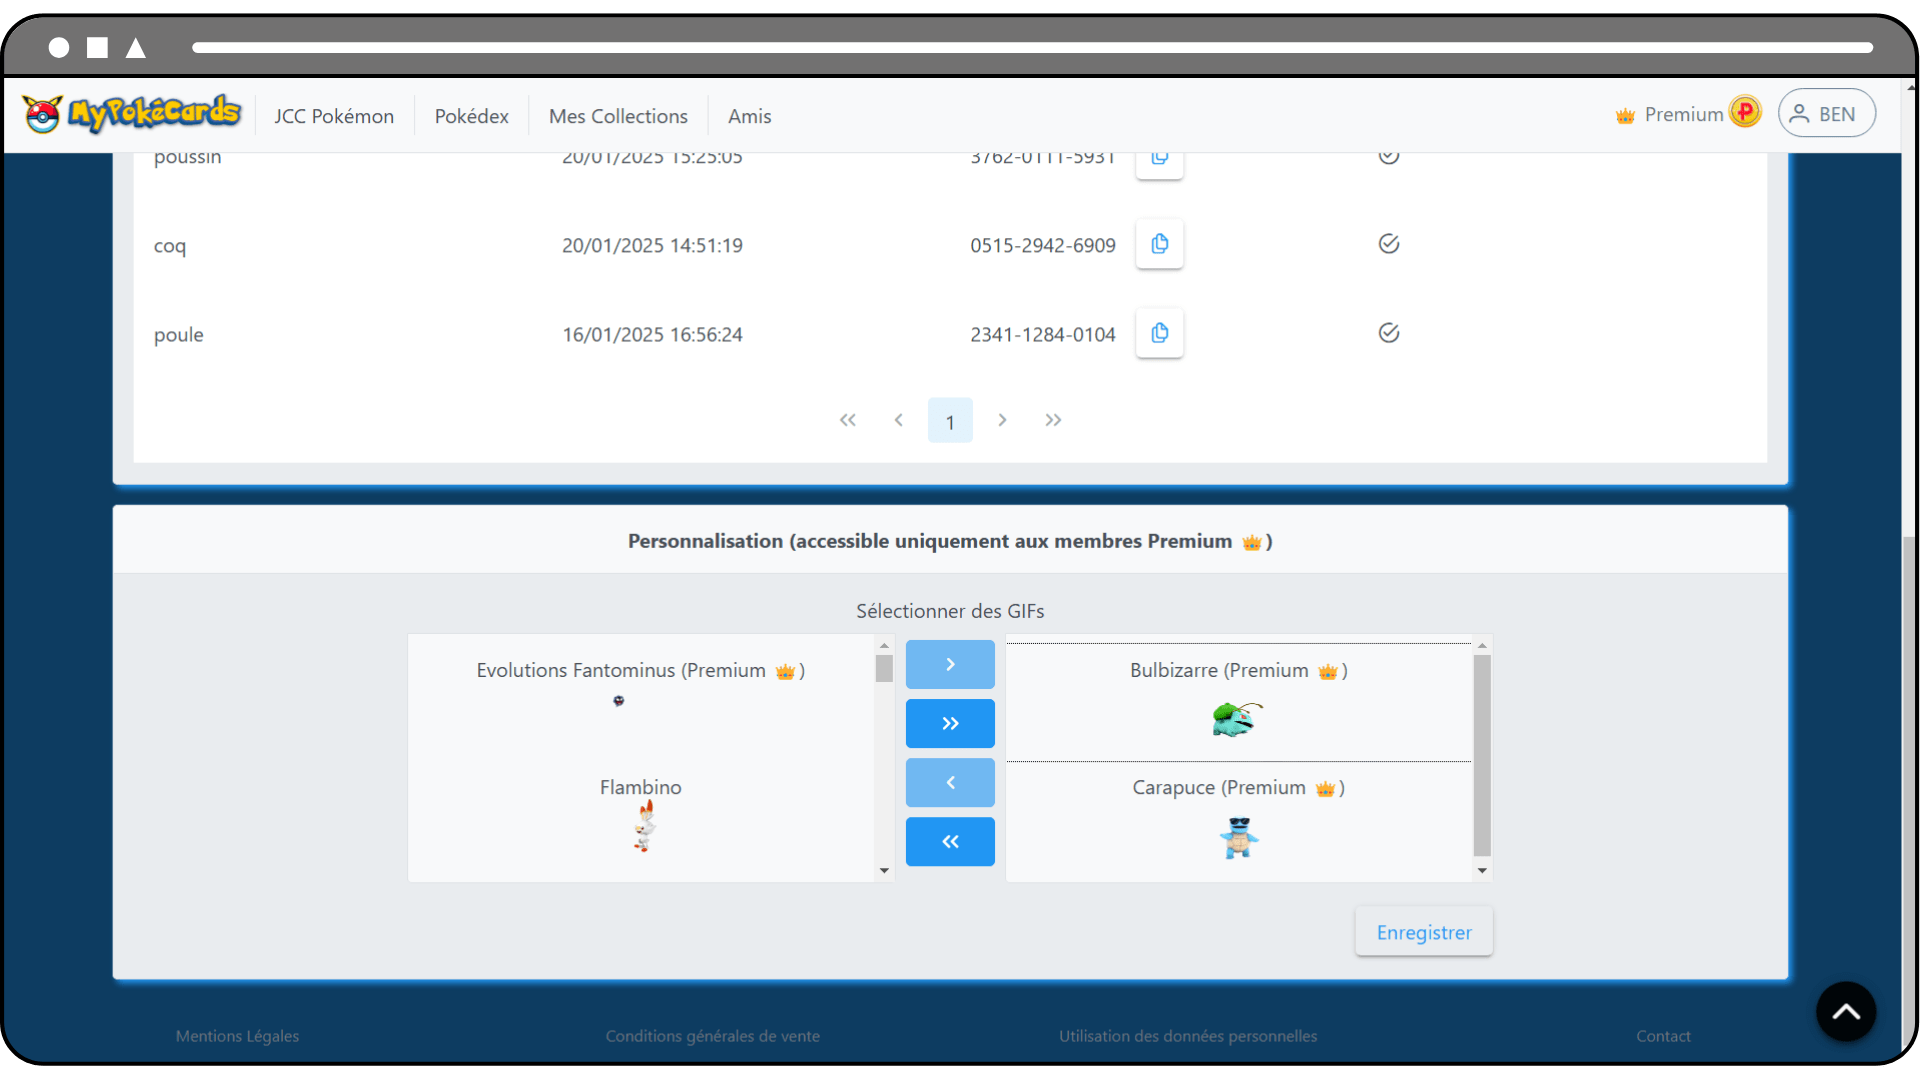This screenshot has height=1080, width=1920.
Task: Move all GIFs to the right list
Action: [949, 723]
